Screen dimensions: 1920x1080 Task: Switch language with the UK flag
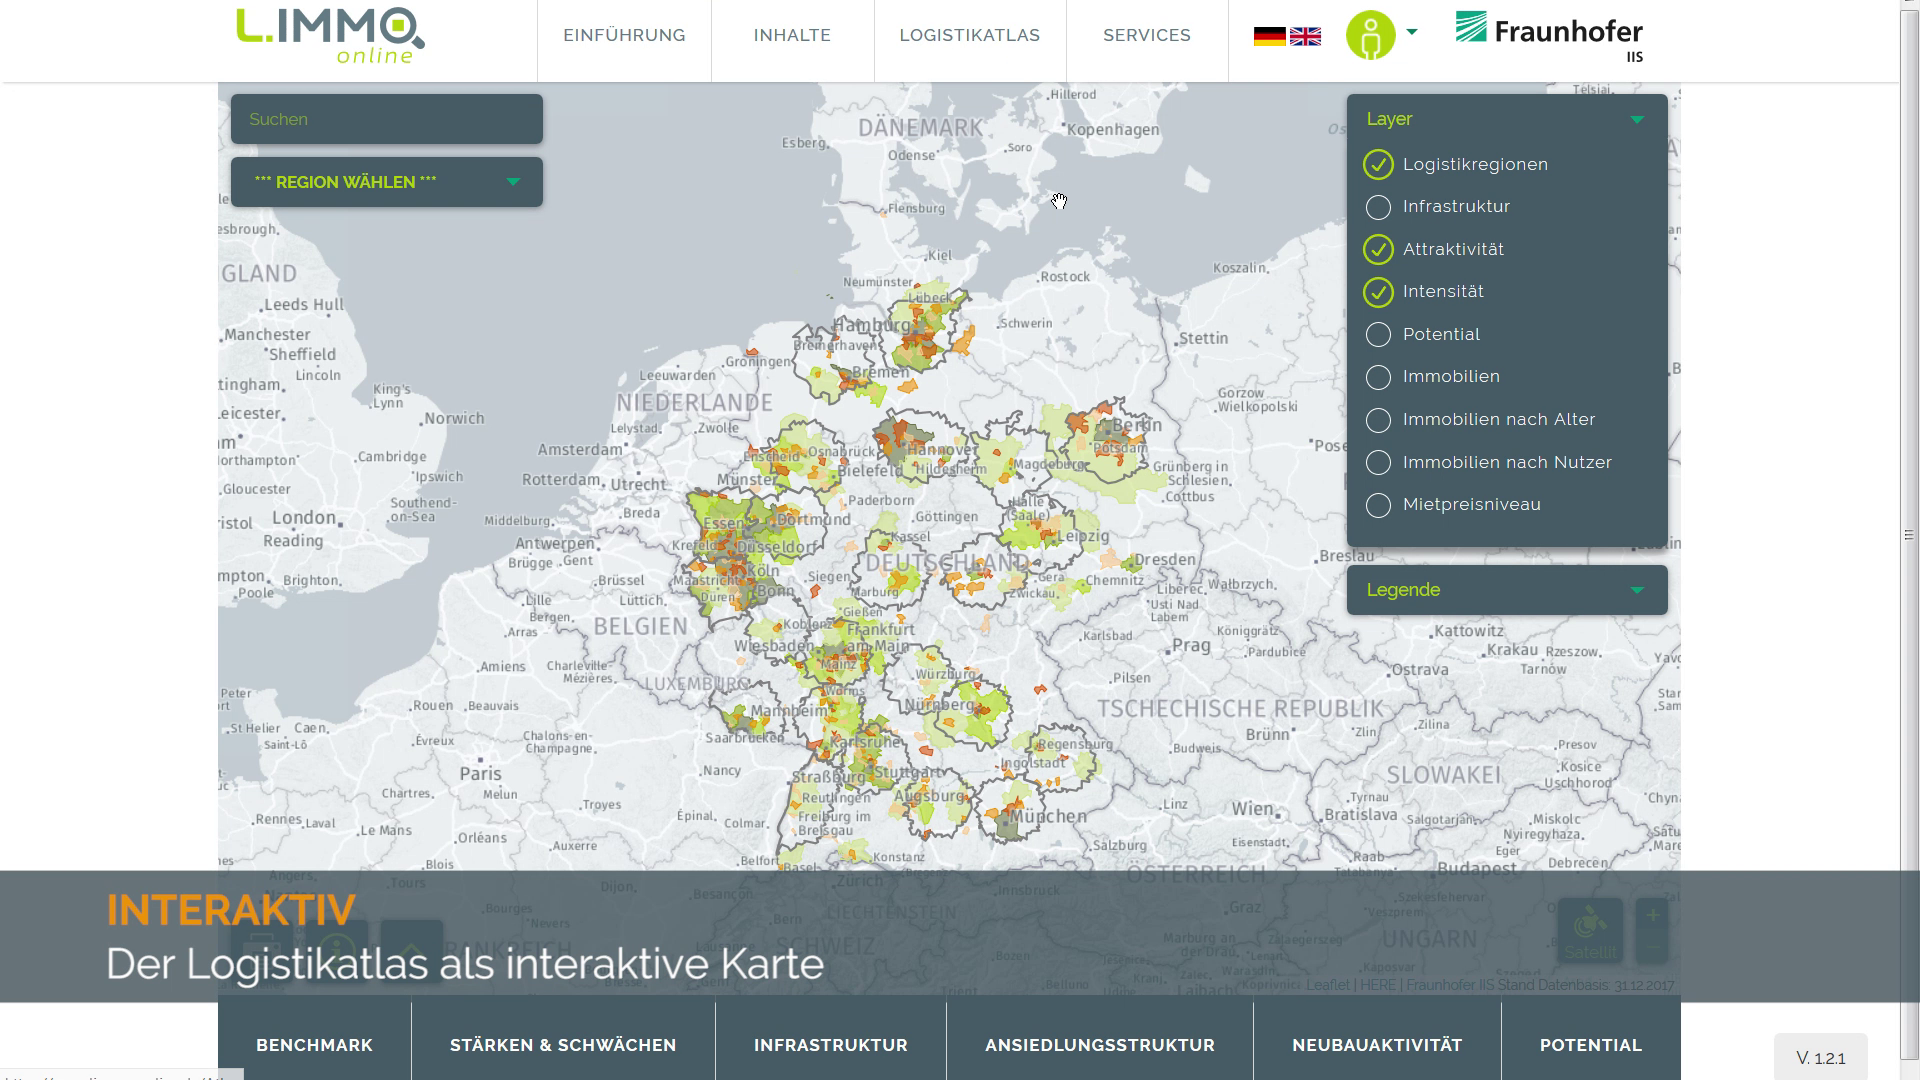pyautogui.click(x=1305, y=37)
